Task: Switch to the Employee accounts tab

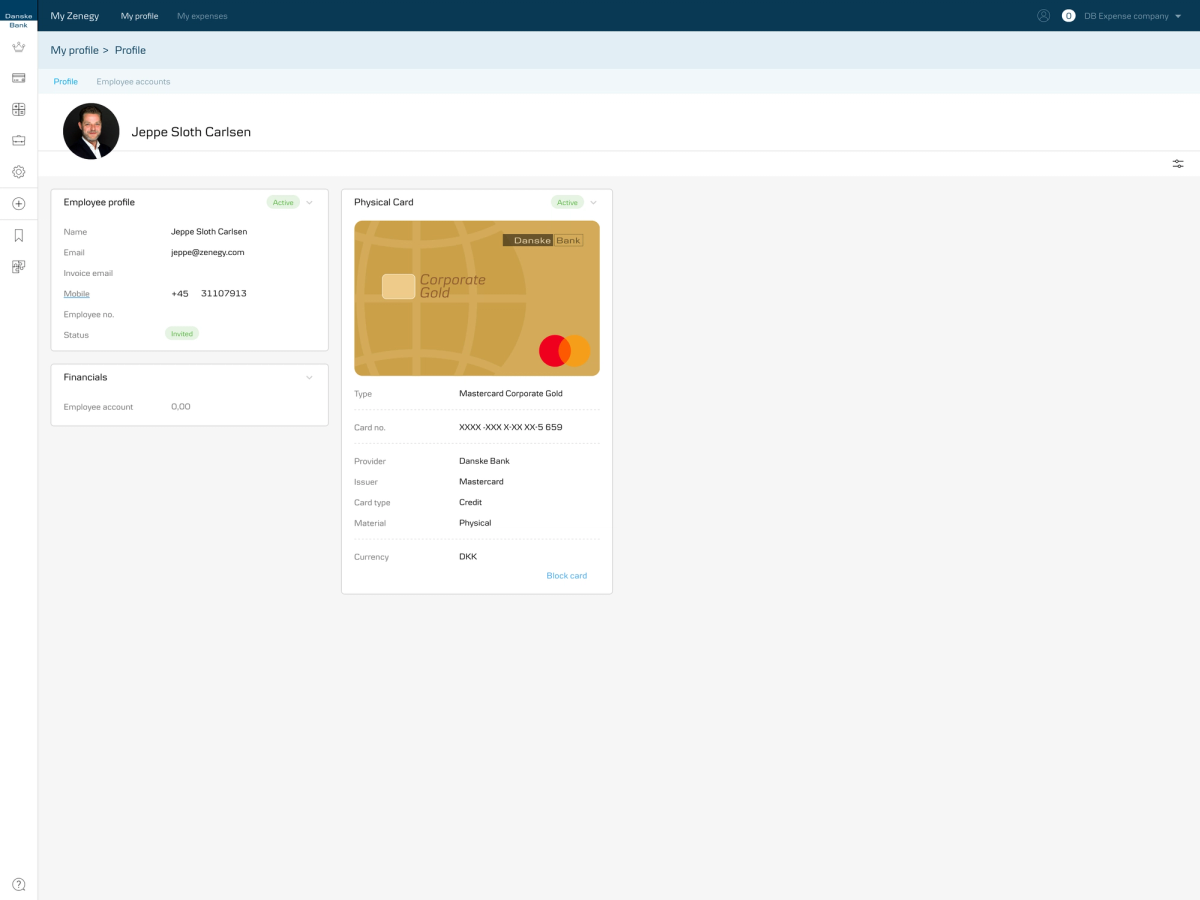Action: point(133,82)
